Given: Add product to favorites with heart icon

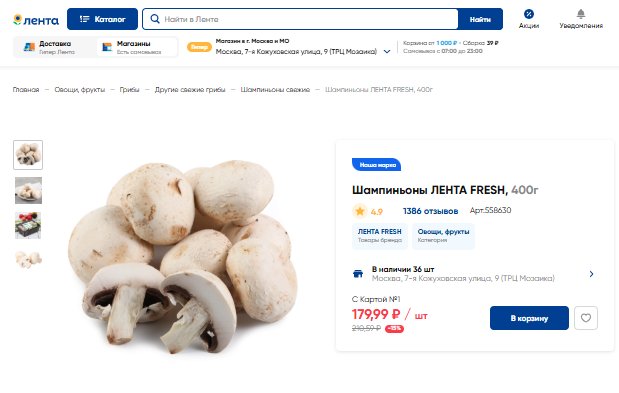Looking at the screenshot, I should pos(586,318).
